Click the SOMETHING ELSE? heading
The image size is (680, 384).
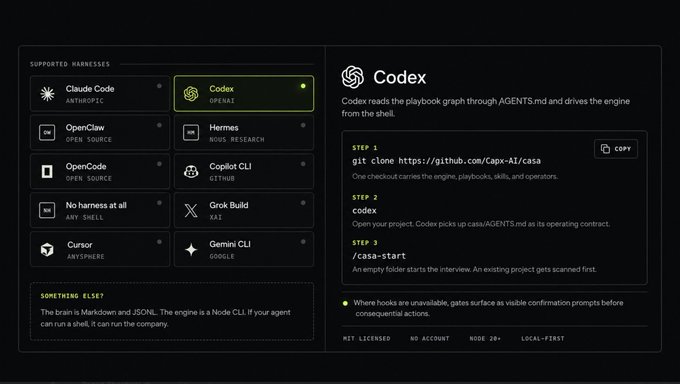pyautogui.click(x=72, y=296)
